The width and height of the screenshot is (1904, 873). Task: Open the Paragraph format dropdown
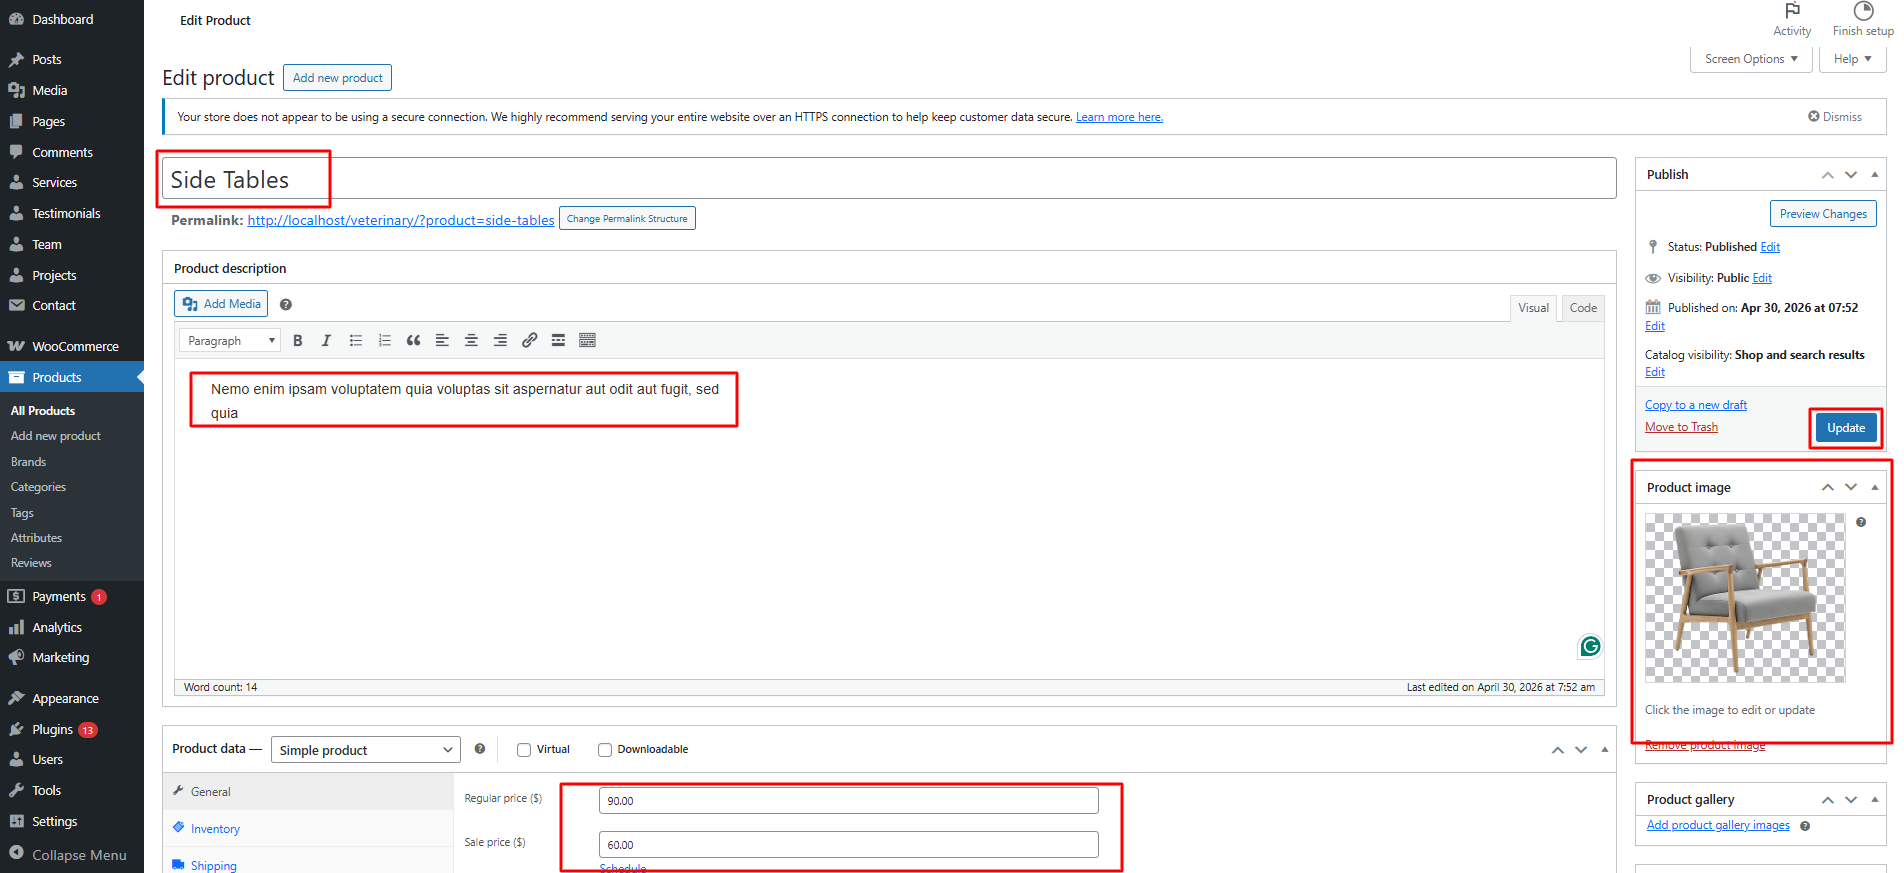(230, 341)
